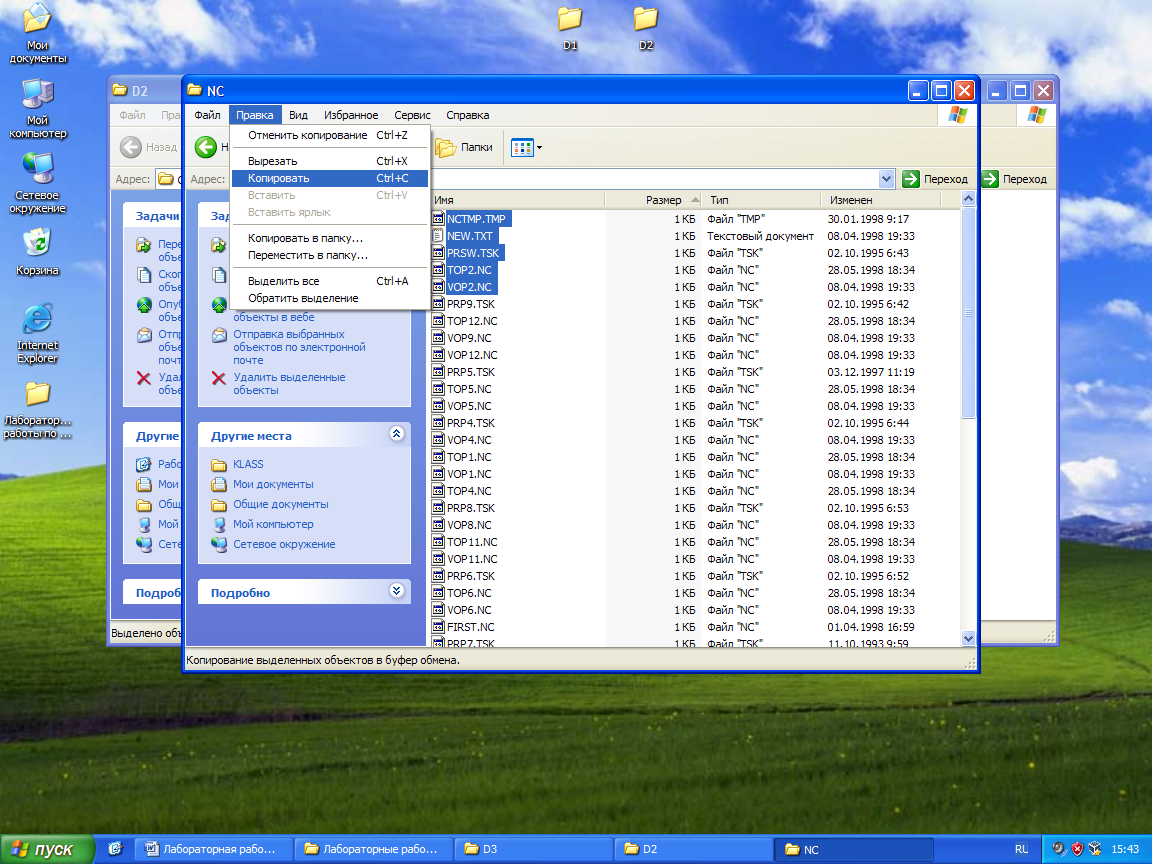Open My Documents desktop icon
This screenshot has height=864, width=1152.
click(37, 33)
